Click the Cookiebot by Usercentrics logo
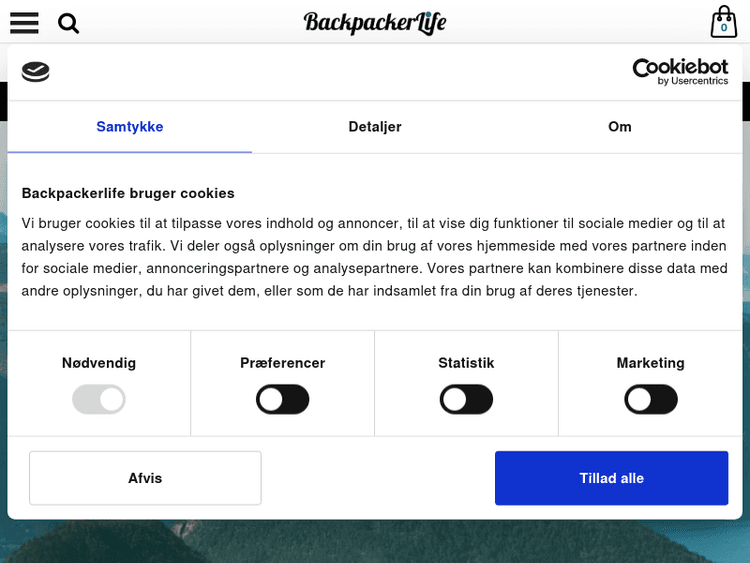Screen dimensions: 750x563 680,71
